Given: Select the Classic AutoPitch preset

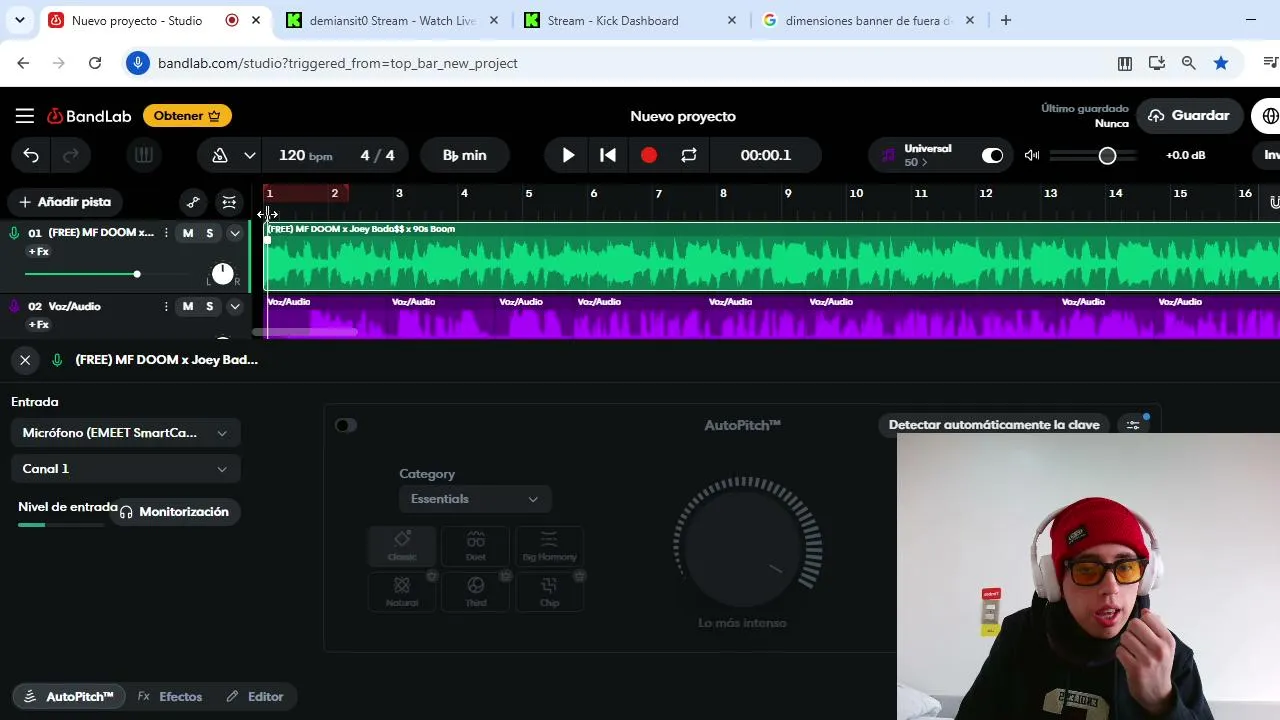Looking at the screenshot, I should point(402,545).
